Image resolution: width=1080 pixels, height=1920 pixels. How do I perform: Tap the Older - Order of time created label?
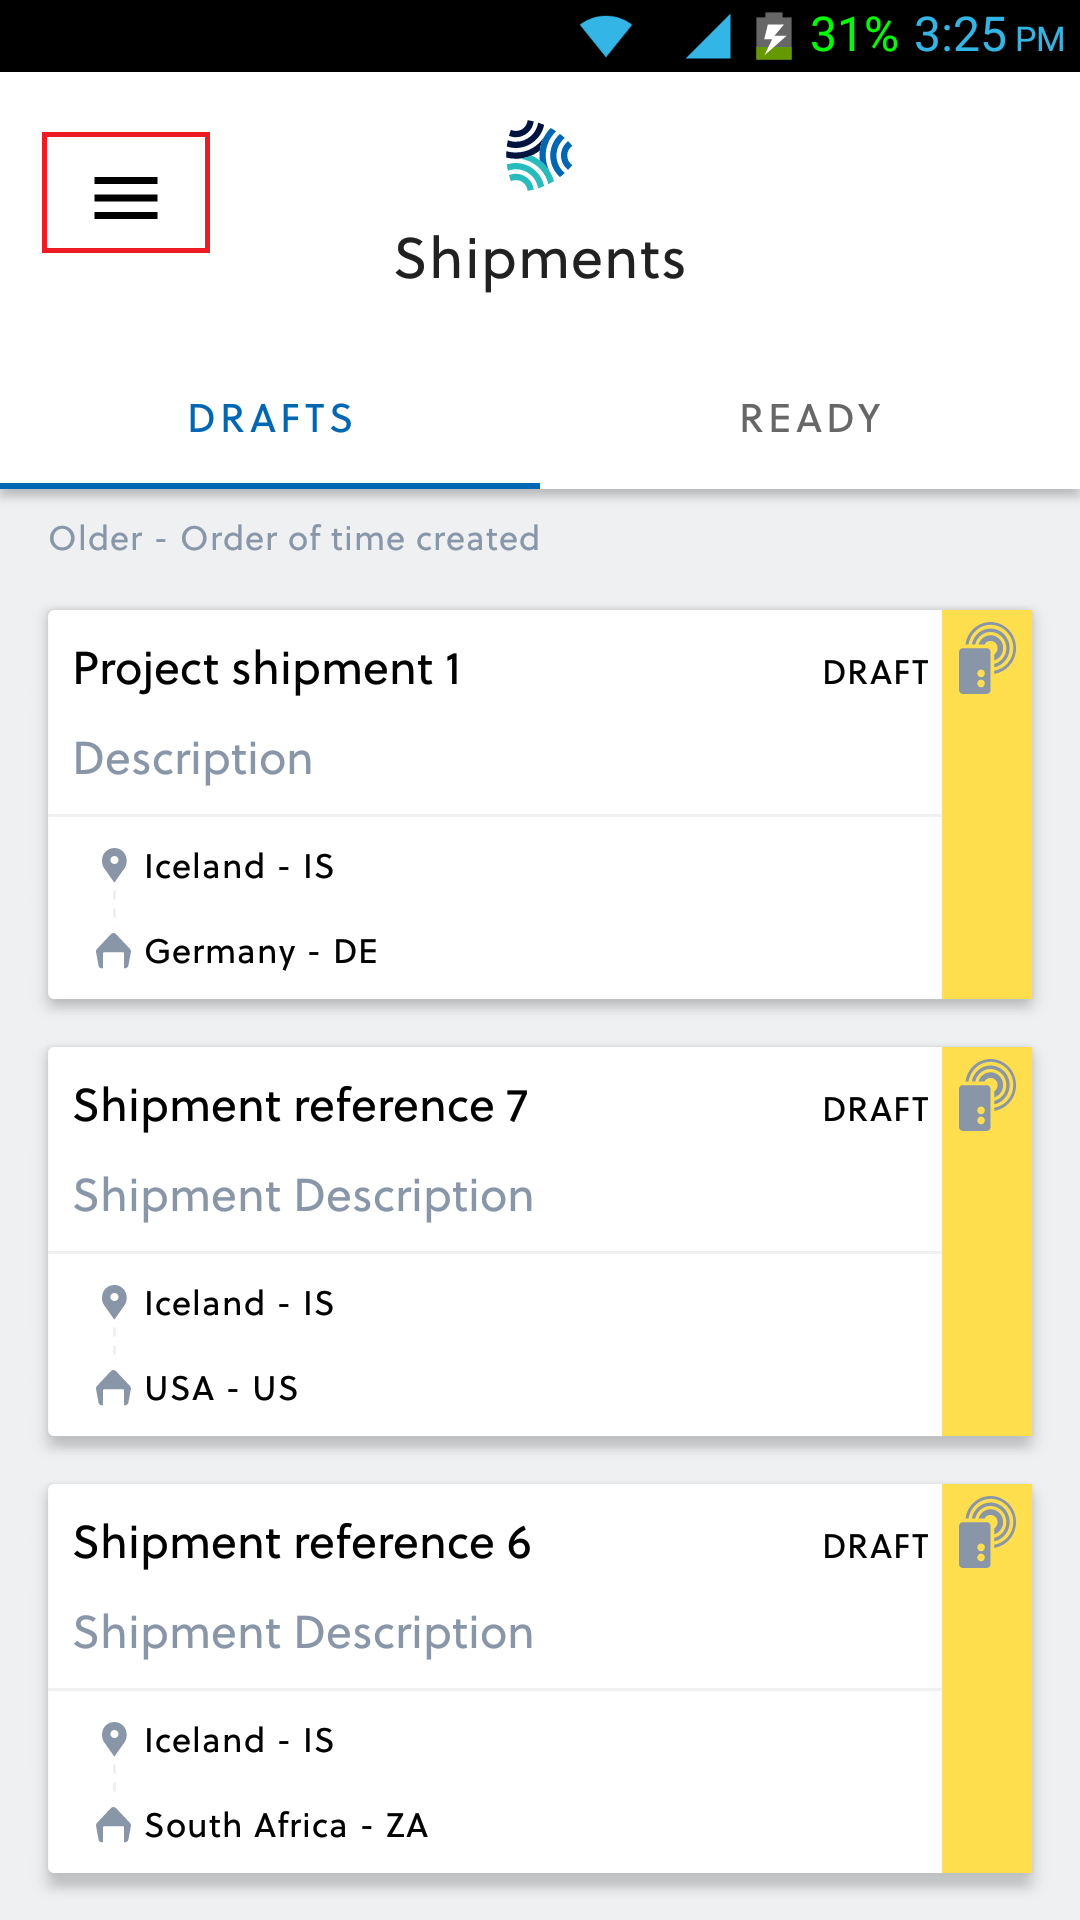(294, 539)
